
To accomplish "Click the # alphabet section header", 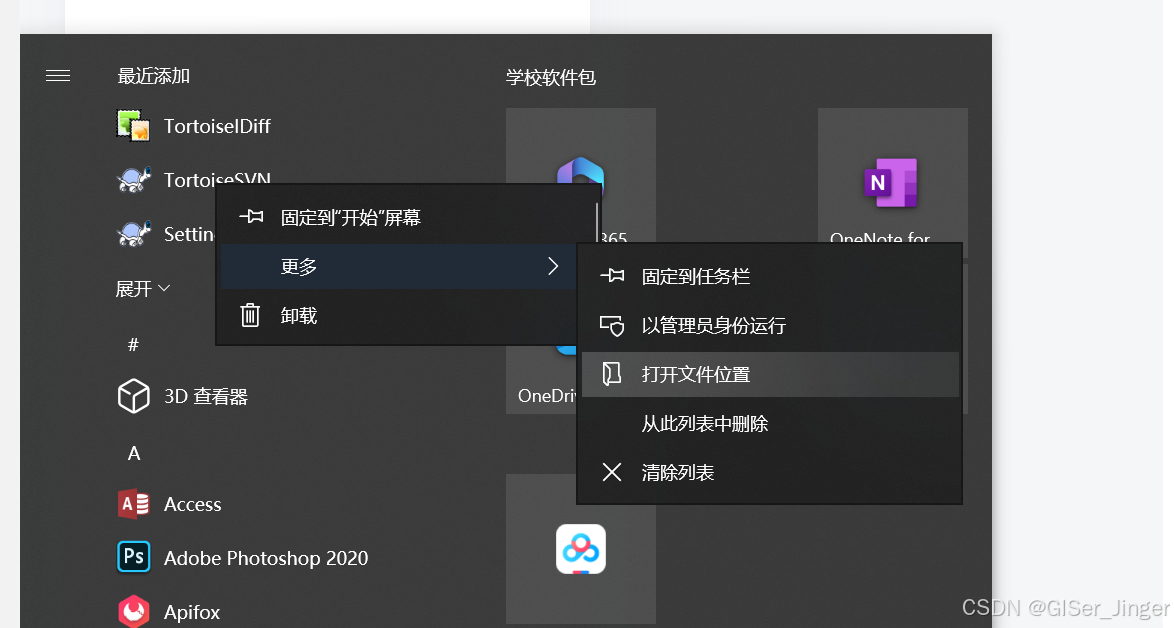I will click(133, 344).
